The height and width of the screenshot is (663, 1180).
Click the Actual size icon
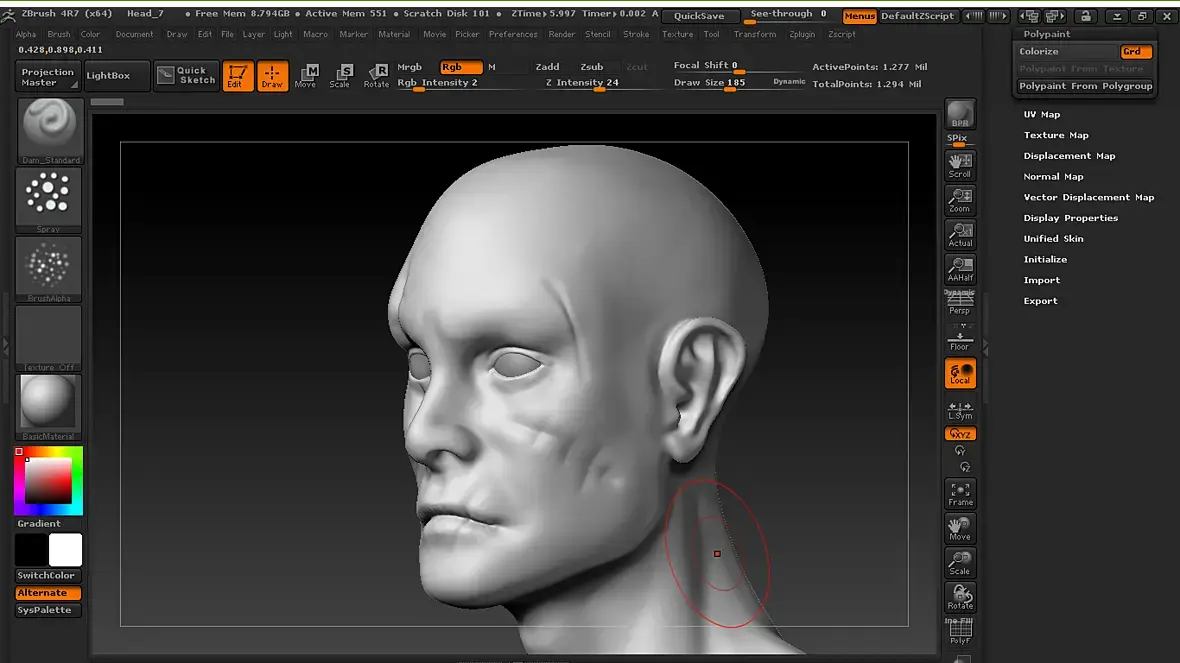point(960,235)
